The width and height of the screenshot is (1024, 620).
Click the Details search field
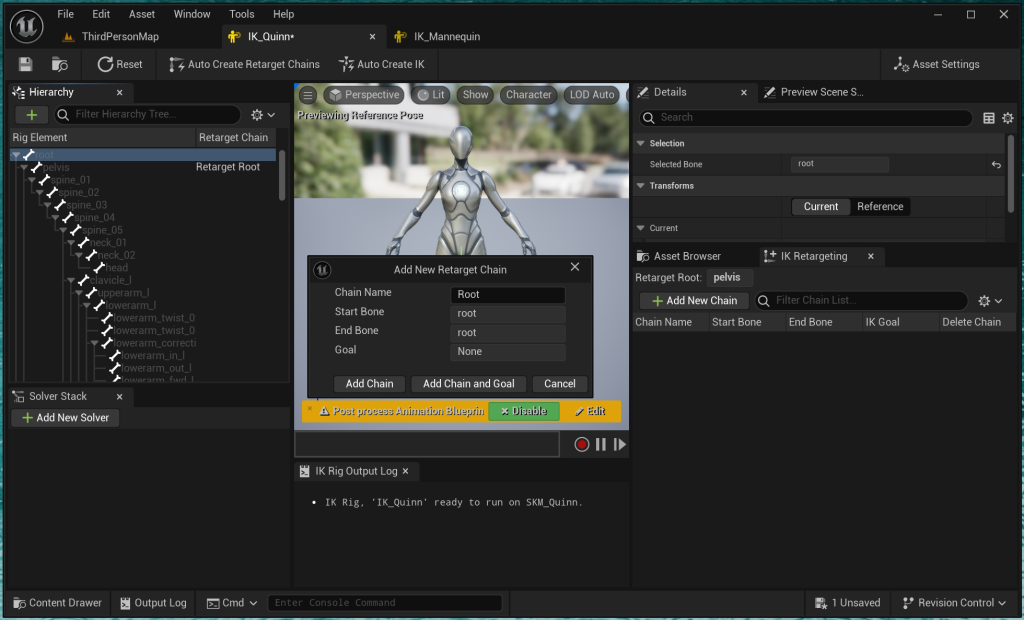[x=806, y=118]
